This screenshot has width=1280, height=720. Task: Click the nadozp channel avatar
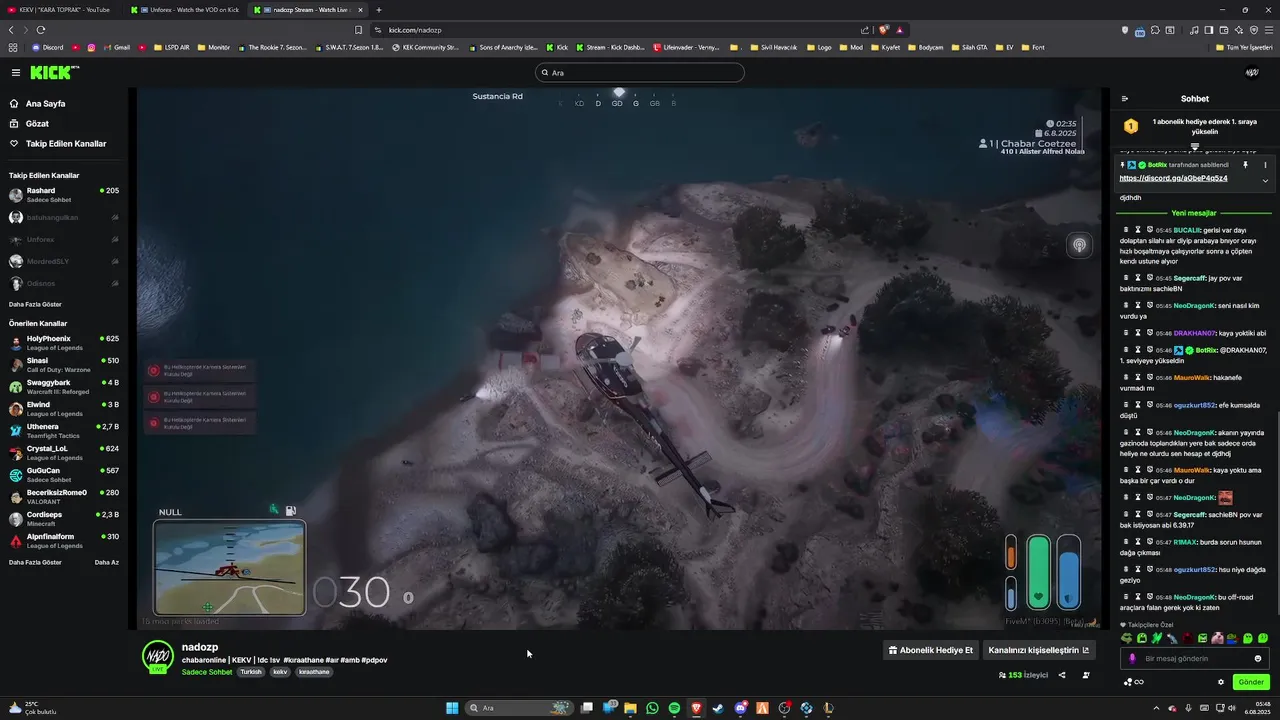tap(157, 657)
